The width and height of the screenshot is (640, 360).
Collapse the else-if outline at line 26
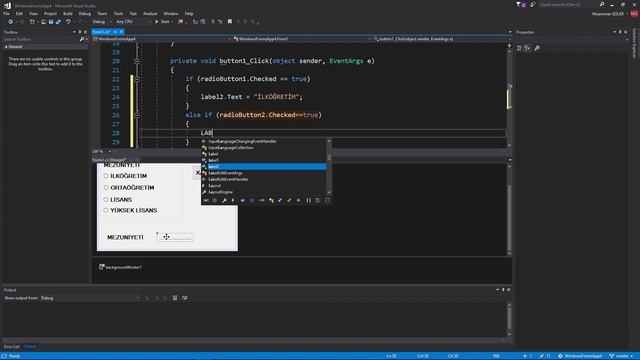click(x=137, y=115)
